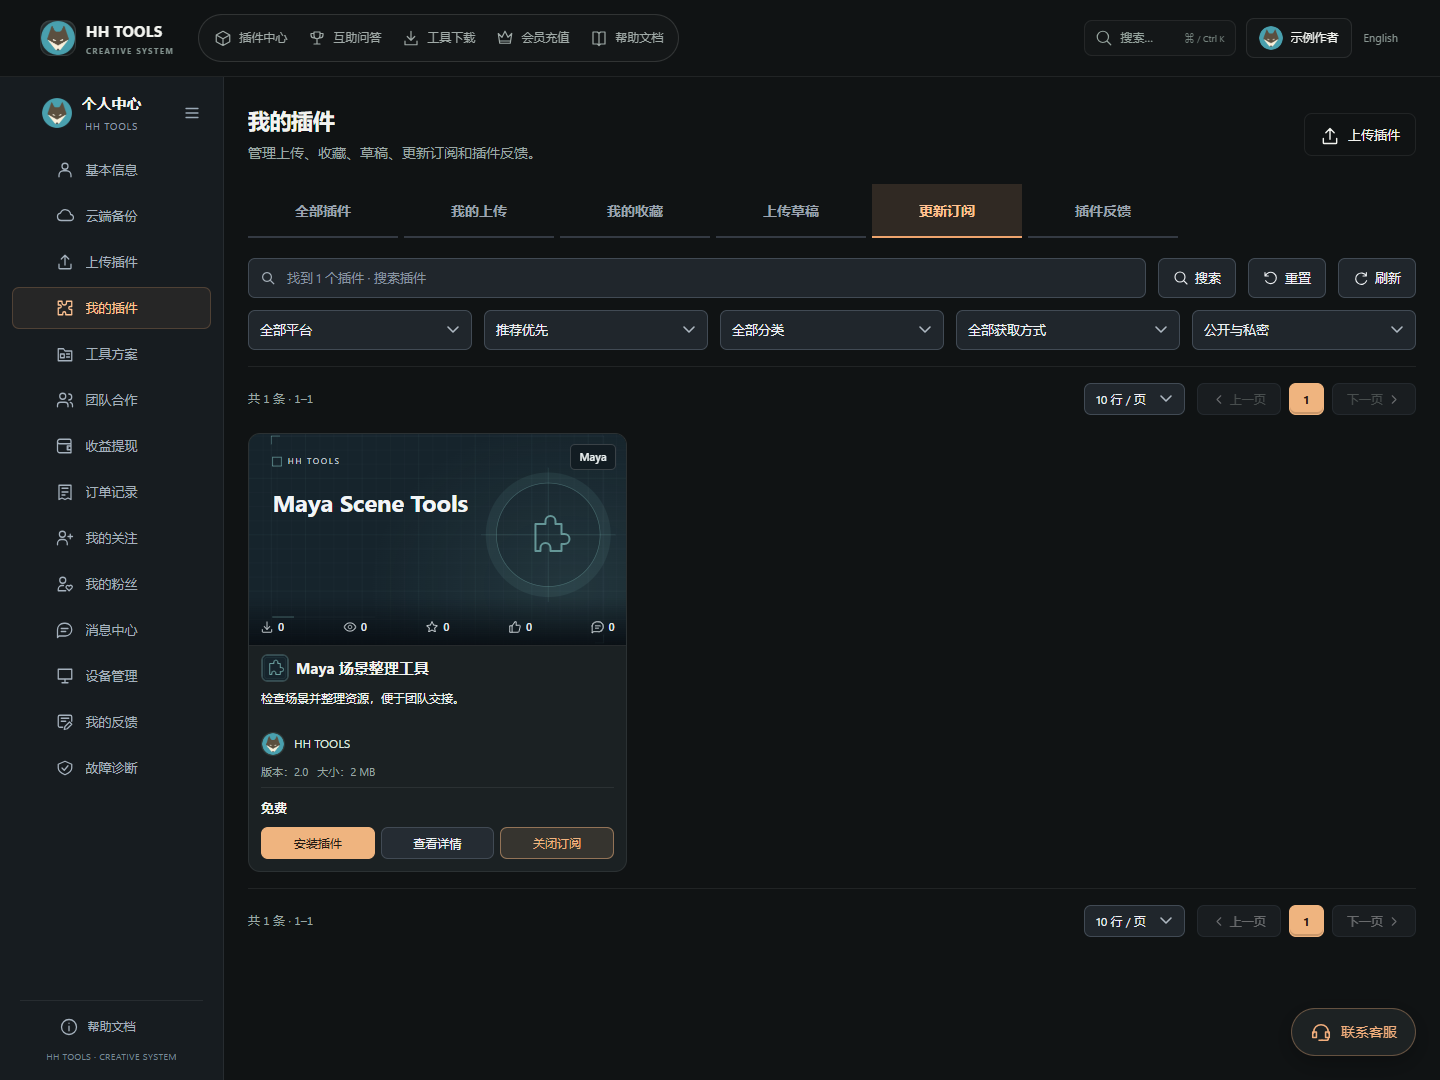The height and width of the screenshot is (1080, 1440).
Task: Open 会员充值 in the top navigation
Action: pos(533,38)
